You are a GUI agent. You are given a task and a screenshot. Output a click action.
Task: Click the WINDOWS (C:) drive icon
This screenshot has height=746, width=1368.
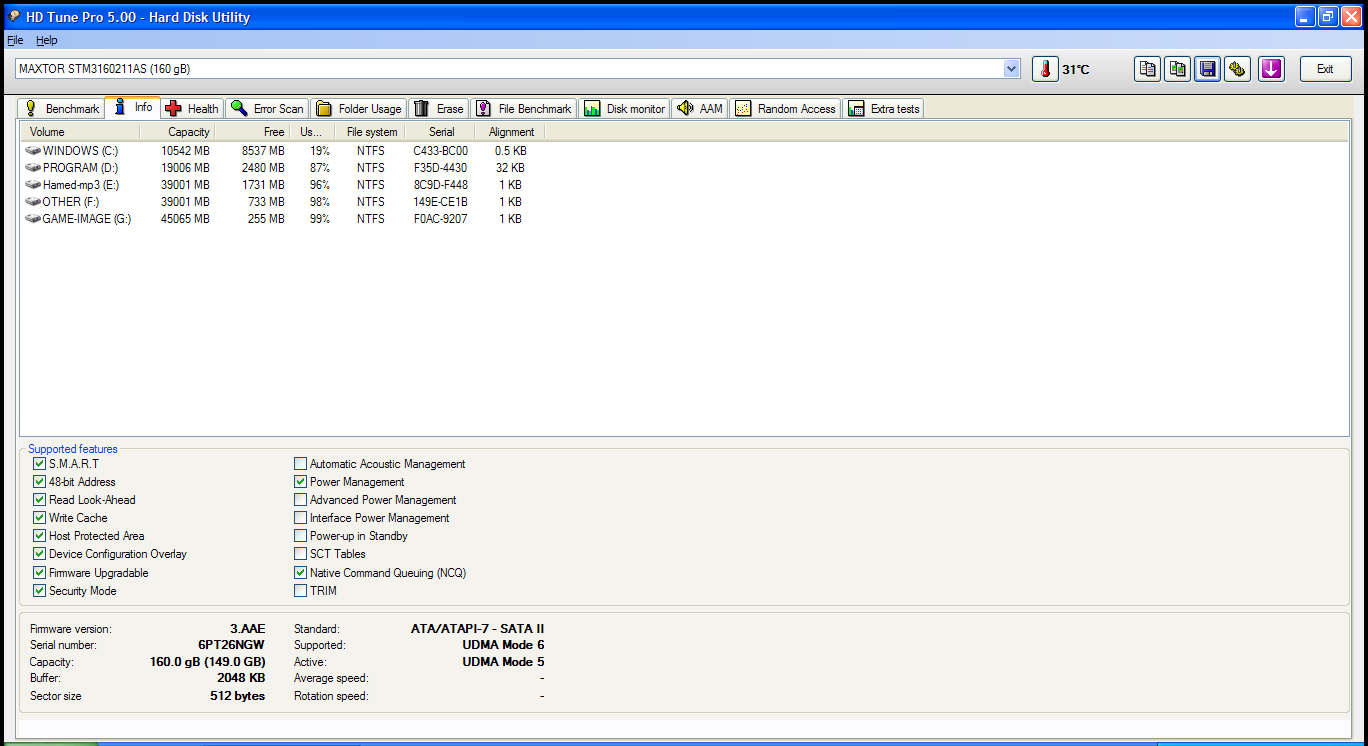[x=33, y=151]
